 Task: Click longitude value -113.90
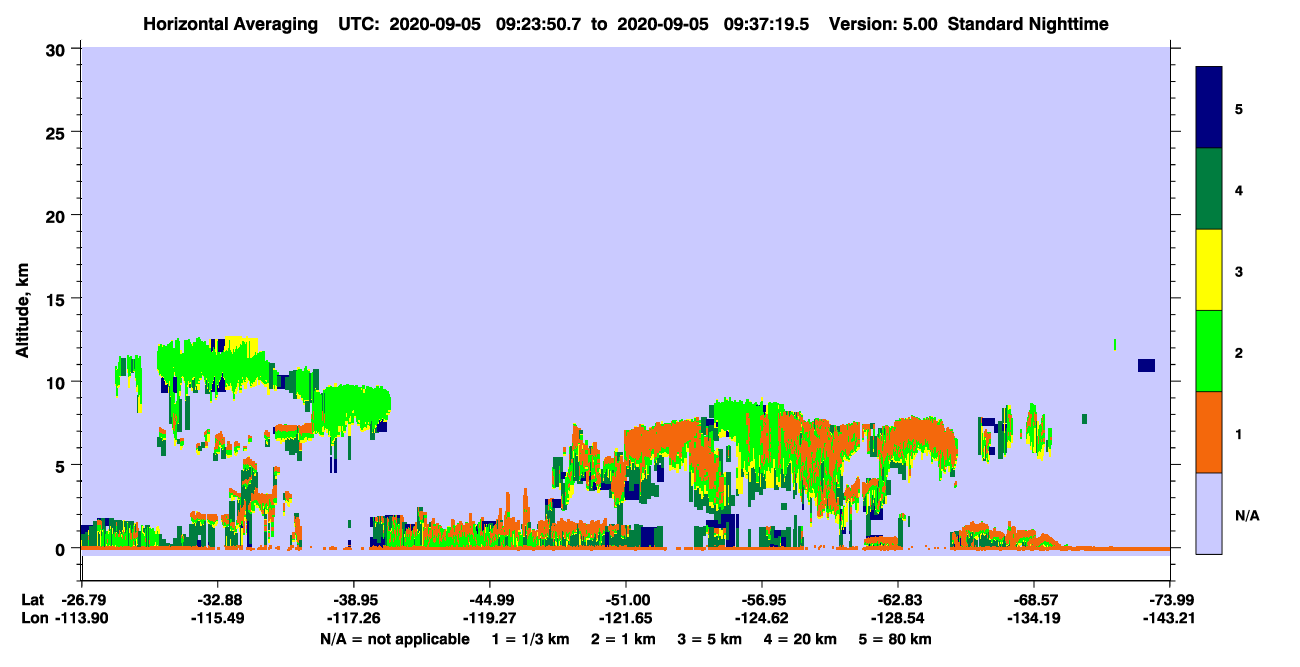(x=81, y=618)
